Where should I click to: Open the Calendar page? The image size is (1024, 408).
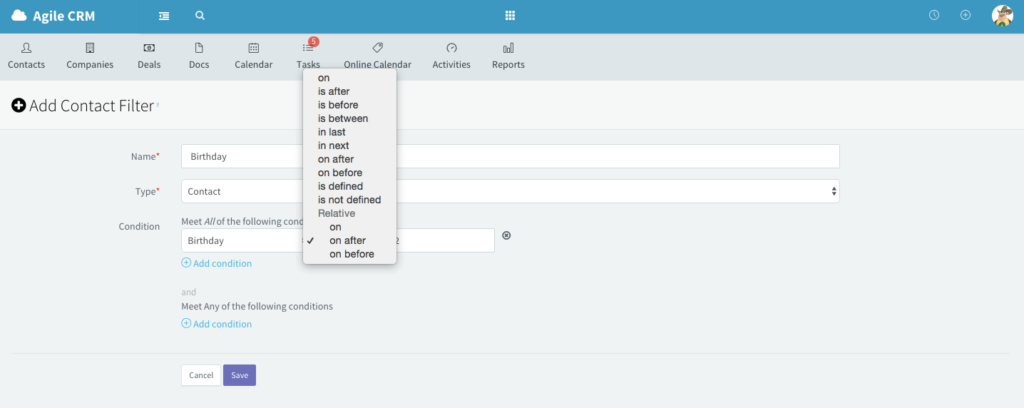click(253, 55)
